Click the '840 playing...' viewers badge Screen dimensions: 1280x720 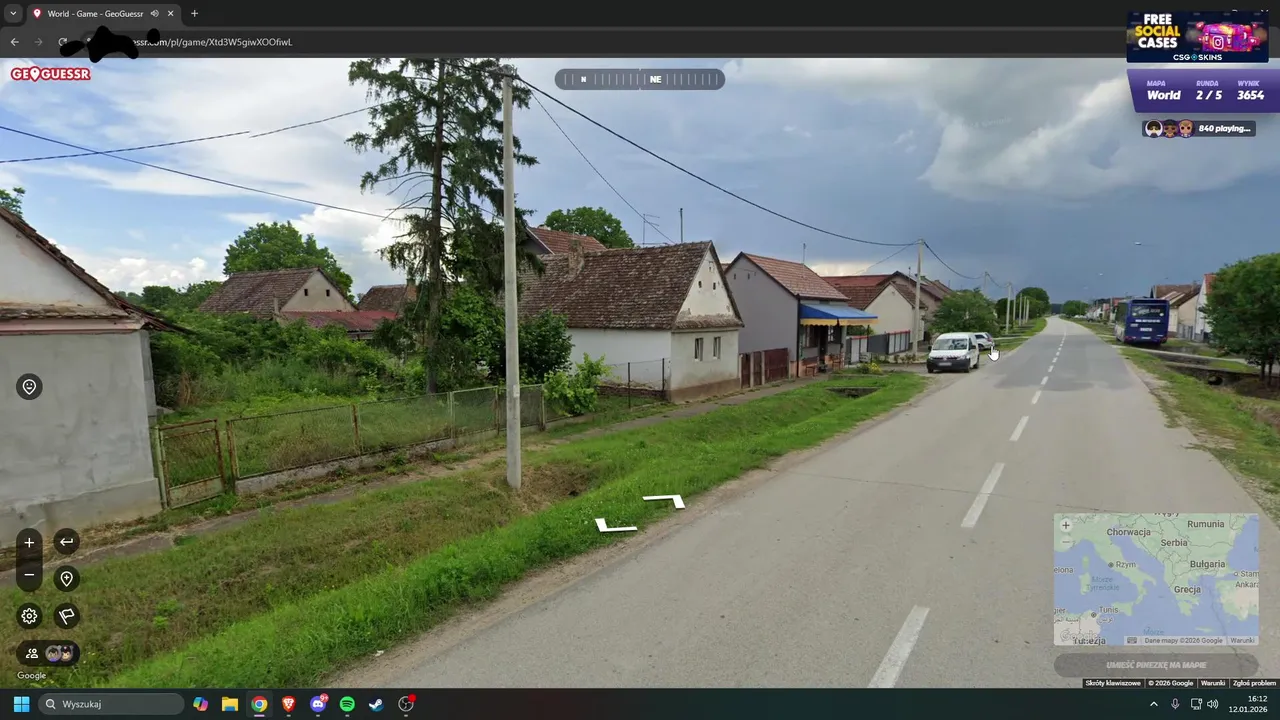tap(1198, 128)
